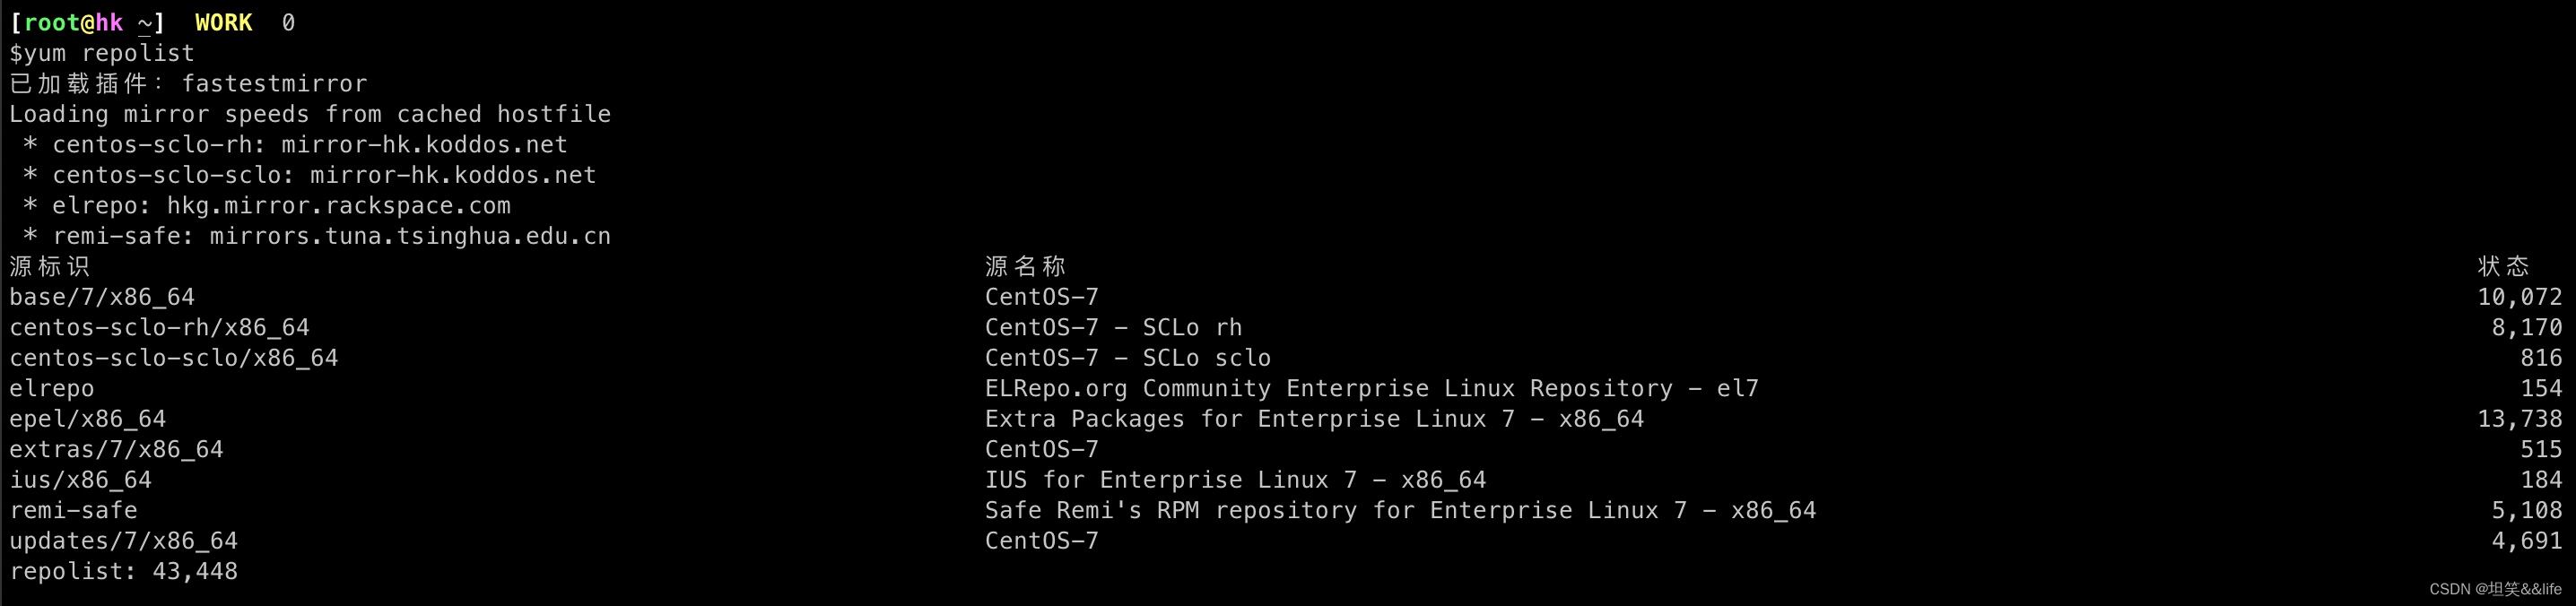2576x606 pixels.
Task: Click the 源标识 column header
Action: tap(49, 266)
